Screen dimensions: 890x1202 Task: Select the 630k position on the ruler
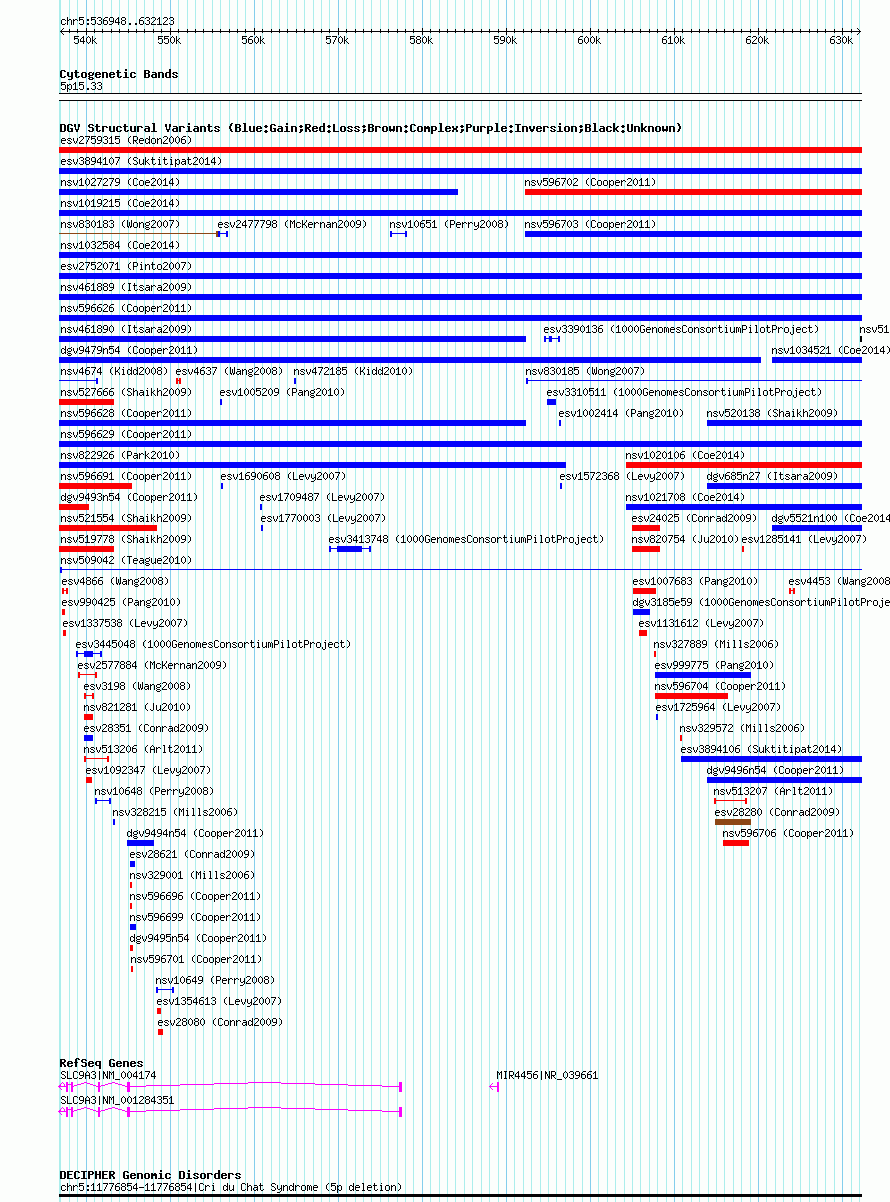(x=841, y=41)
